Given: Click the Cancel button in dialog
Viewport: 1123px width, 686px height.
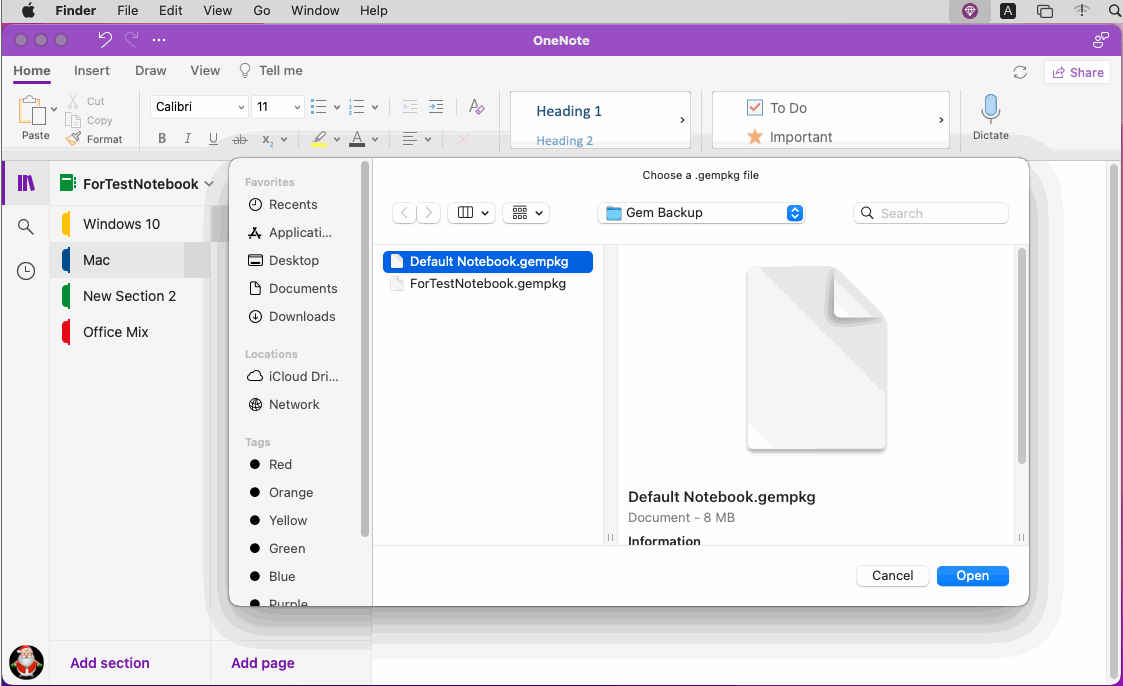Looking at the screenshot, I should 892,576.
